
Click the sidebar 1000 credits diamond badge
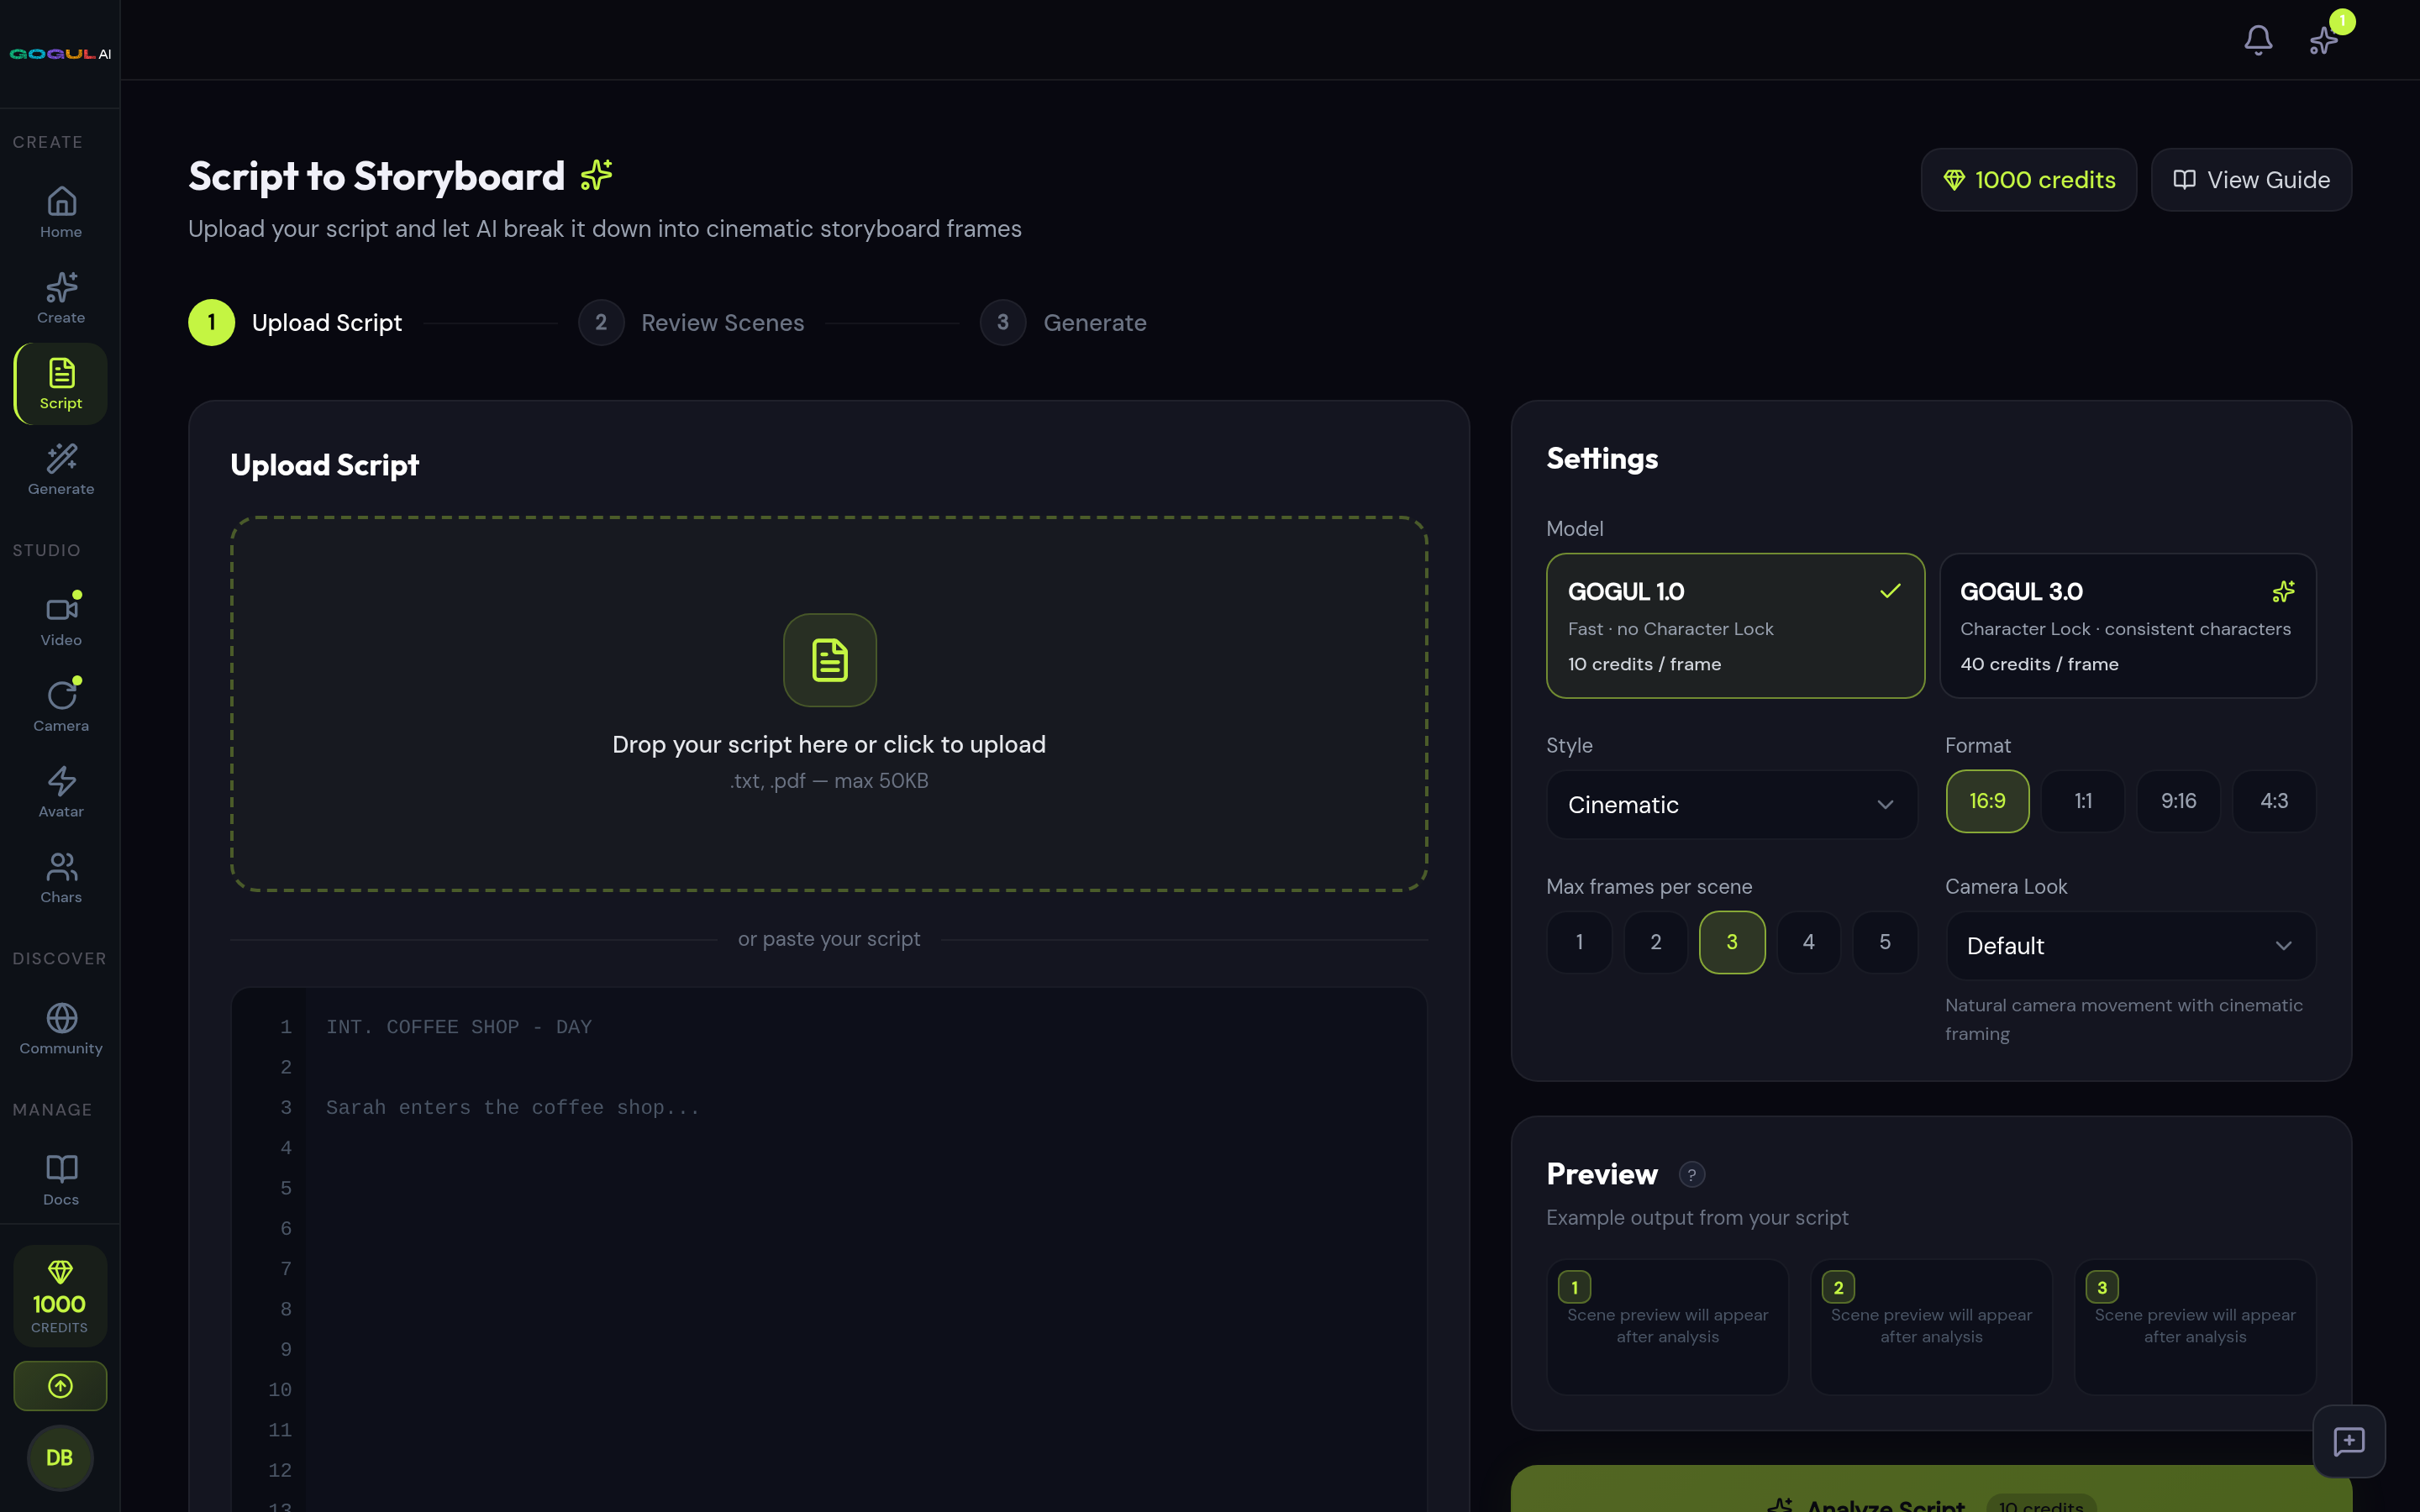point(60,1296)
